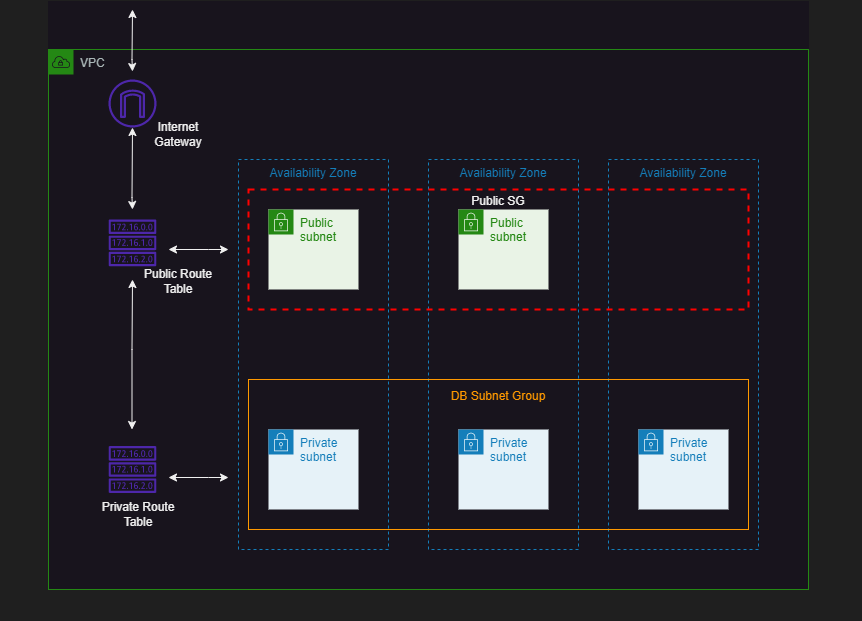Select the Private subnet rectangle in the third zone
862x621 pixels.
click(683, 468)
